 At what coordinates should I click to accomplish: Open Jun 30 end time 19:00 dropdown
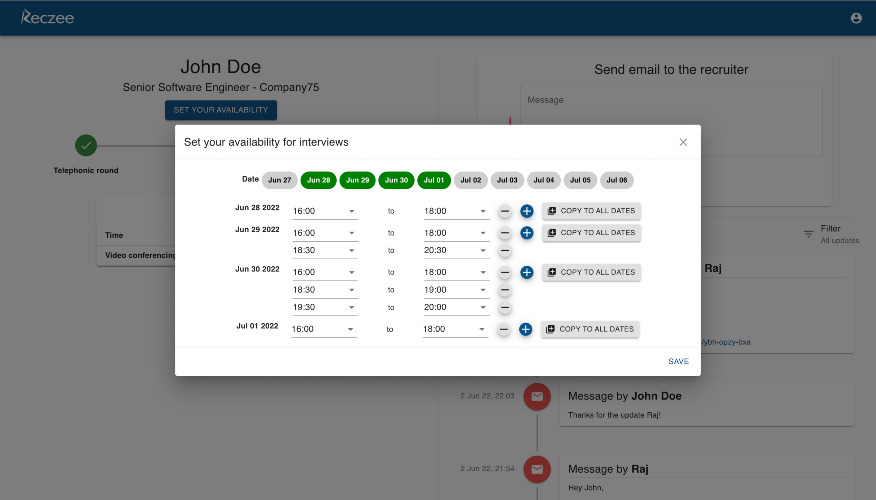[456, 290]
